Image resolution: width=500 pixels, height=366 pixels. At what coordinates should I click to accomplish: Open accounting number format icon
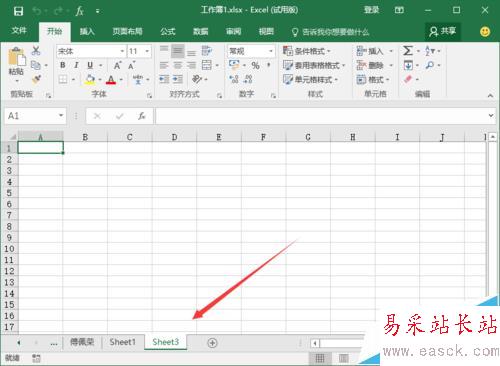coord(234,65)
